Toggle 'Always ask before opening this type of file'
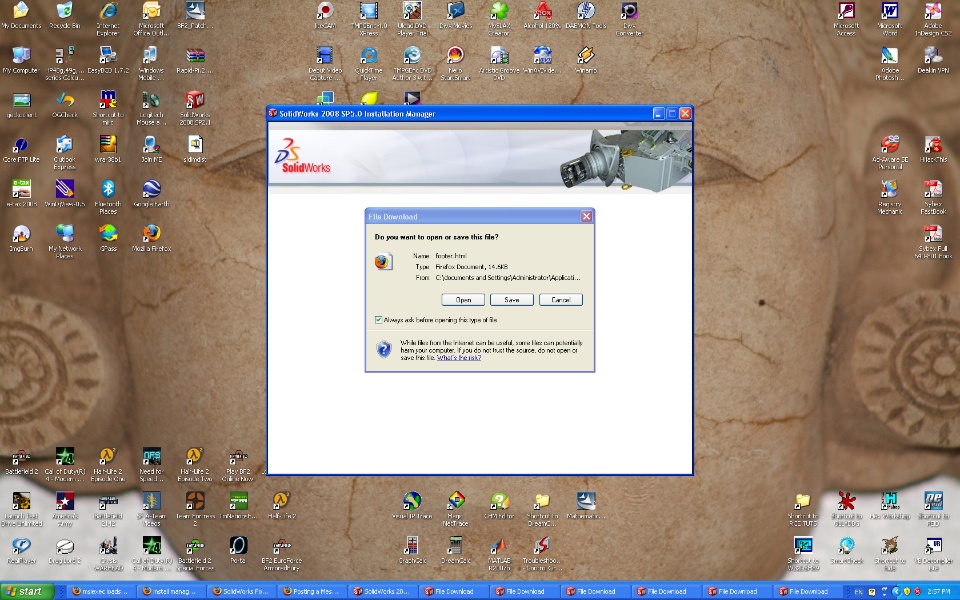 tap(378, 320)
